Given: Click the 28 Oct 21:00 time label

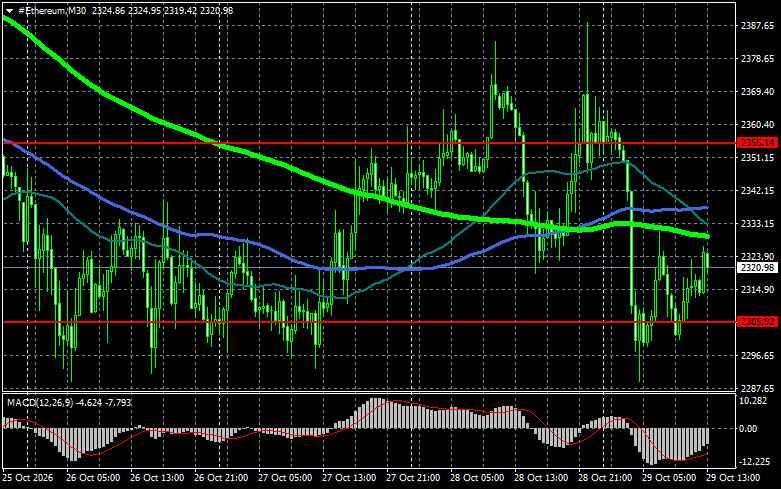Looking at the screenshot, I should tap(605, 478).
